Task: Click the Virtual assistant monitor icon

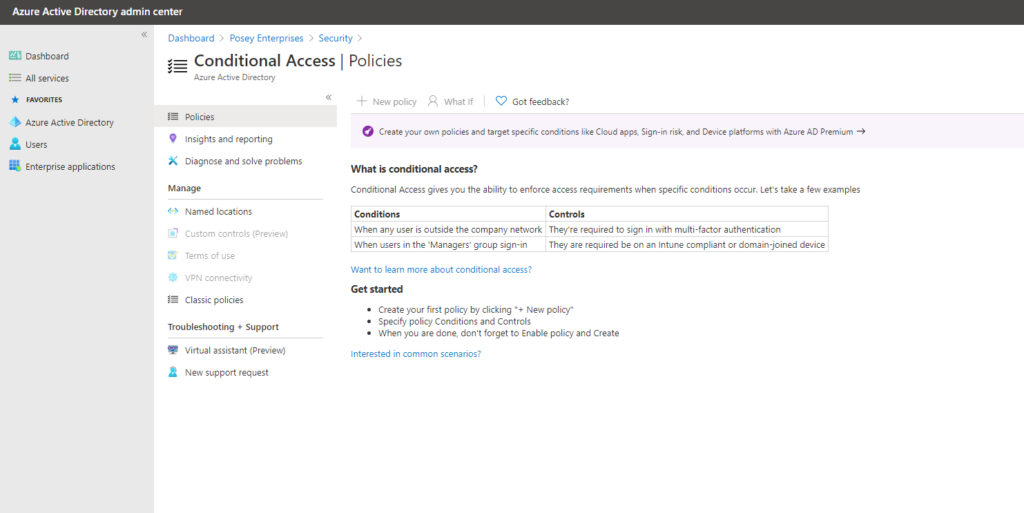Action: click(x=172, y=350)
